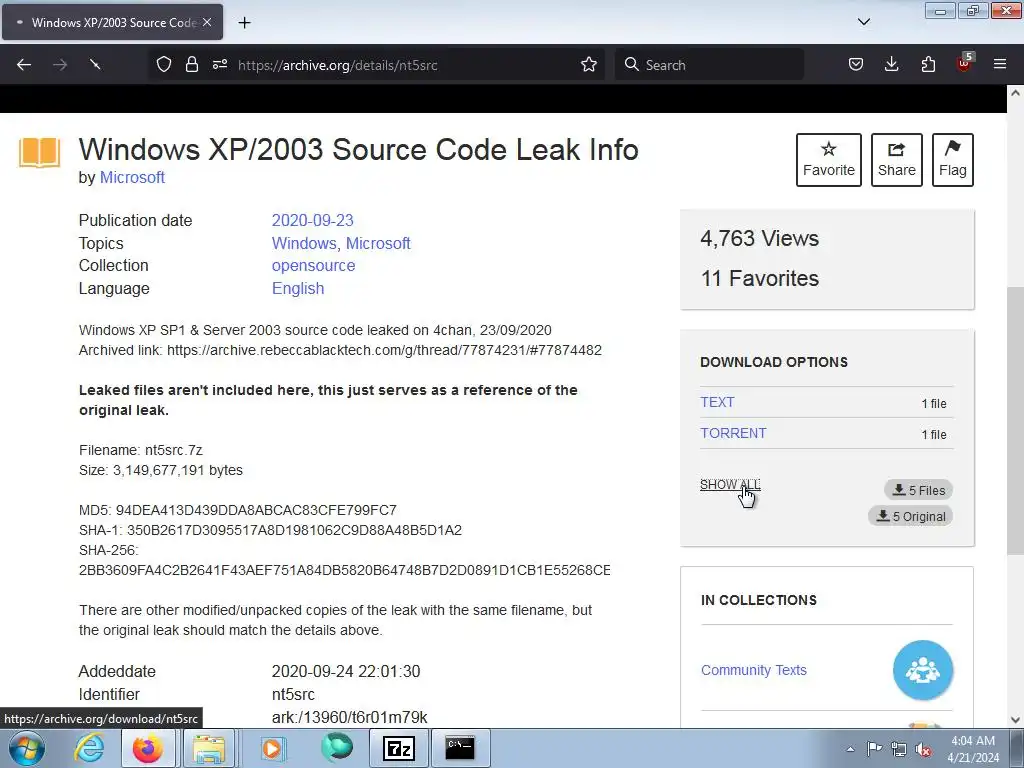Screen dimensions: 1024x768
Task: Download the TORRENT file option
Action: coord(733,434)
